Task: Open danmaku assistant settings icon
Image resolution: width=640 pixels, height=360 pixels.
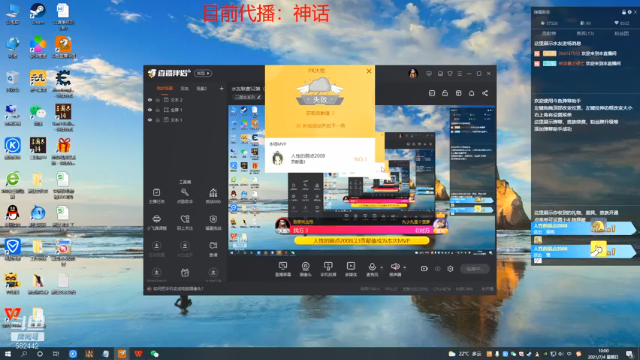Action: (x=629, y=12)
